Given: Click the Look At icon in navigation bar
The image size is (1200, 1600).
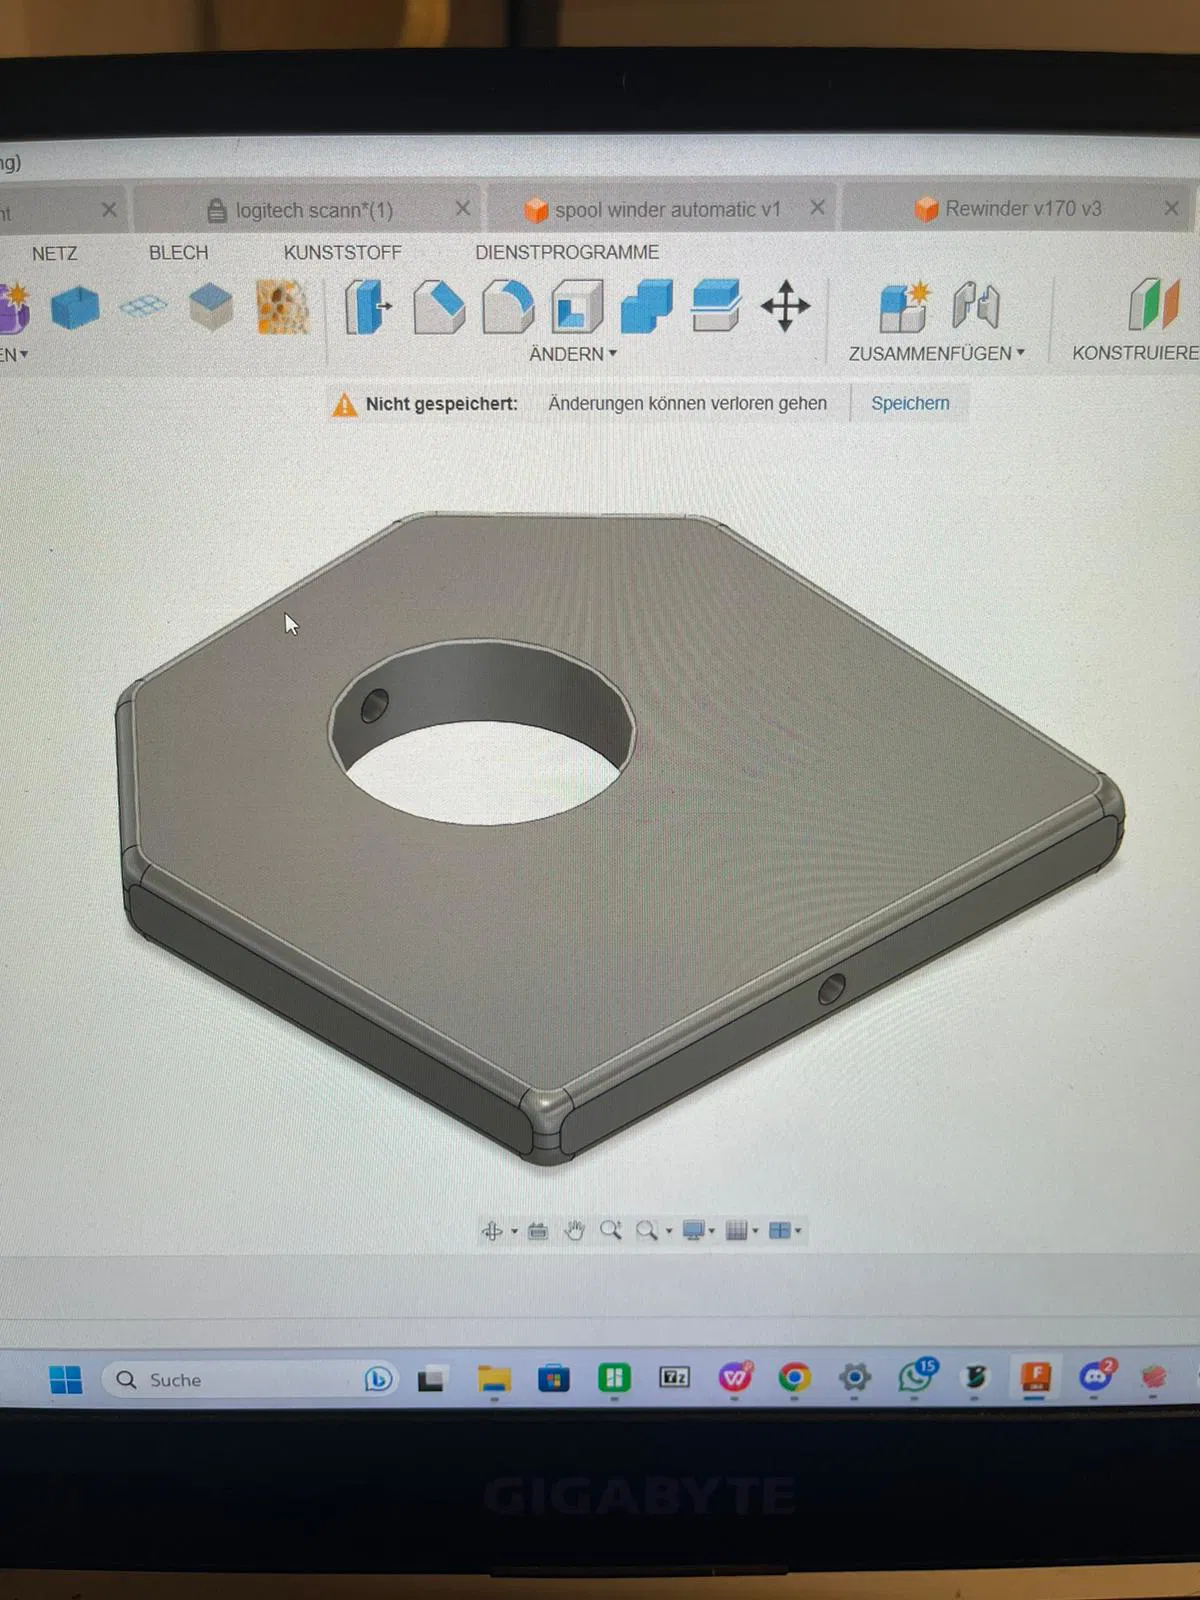Looking at the screenshot, I should pyautogui.click(x=538, y=1231).
